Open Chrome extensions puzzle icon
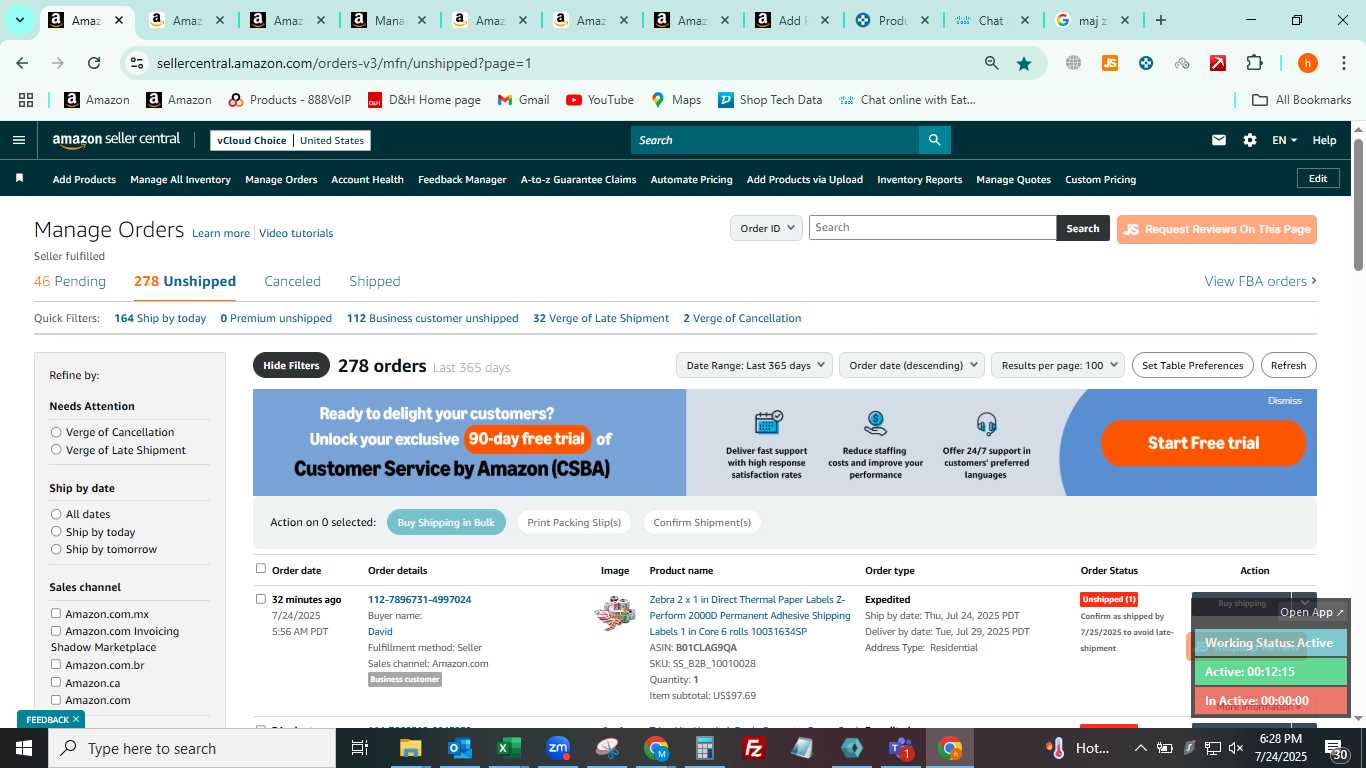 (1254, 63)
